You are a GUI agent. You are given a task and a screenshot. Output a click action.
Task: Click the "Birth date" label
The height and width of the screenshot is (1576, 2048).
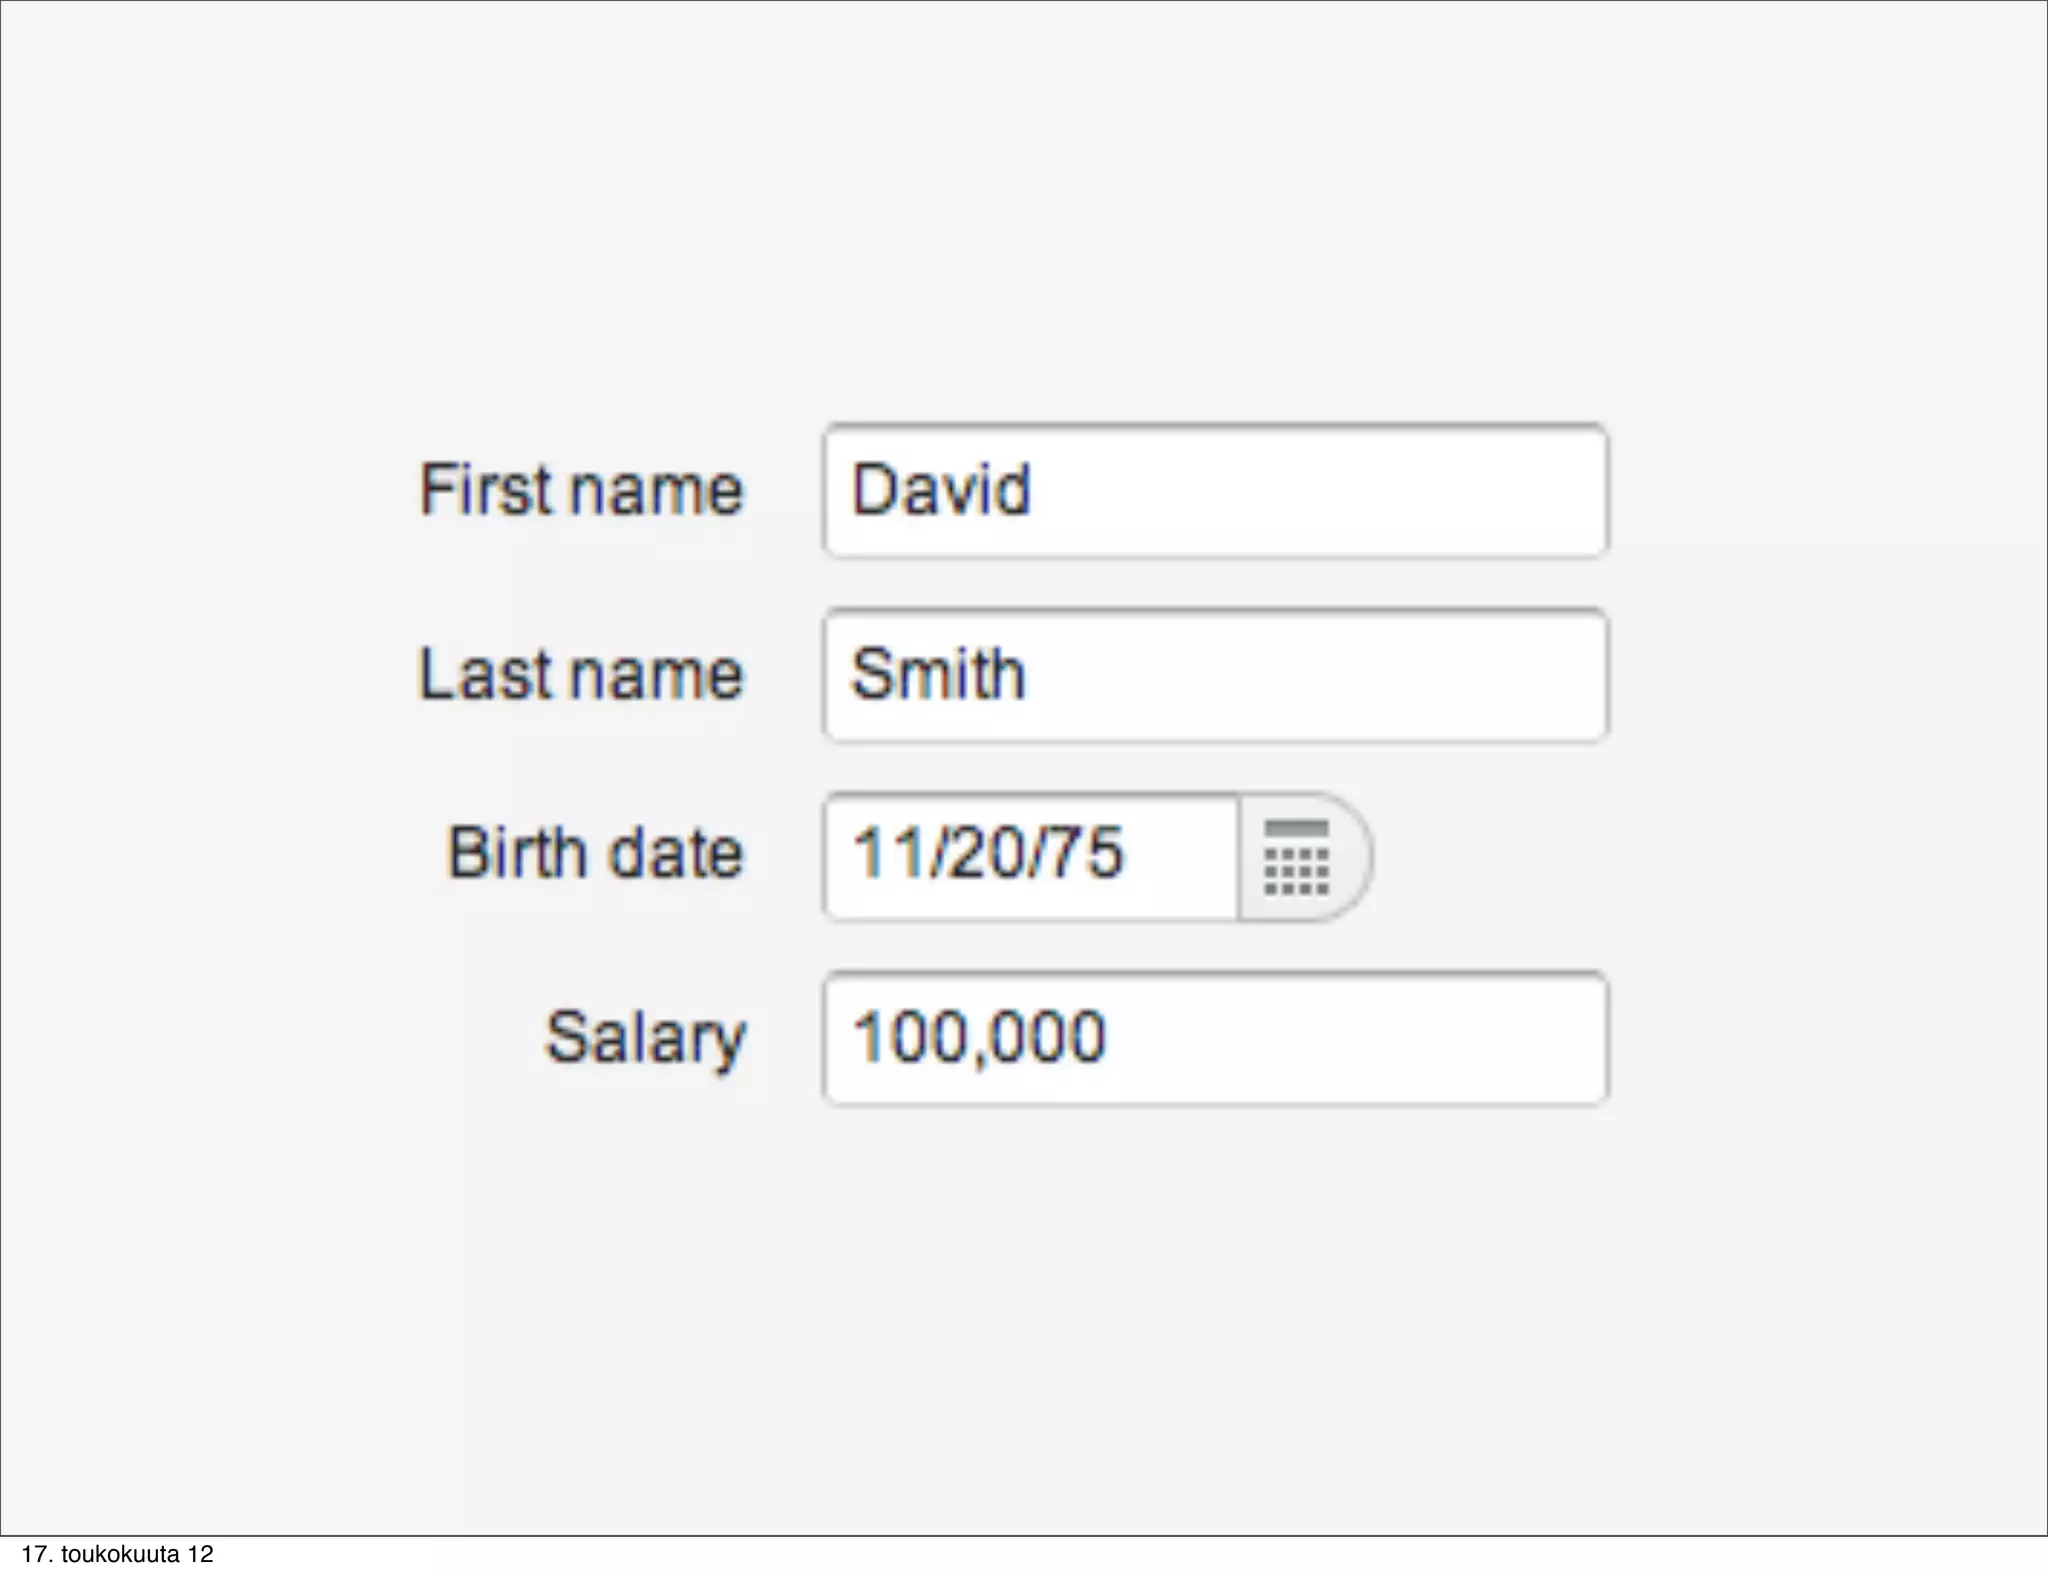(595, 853)
